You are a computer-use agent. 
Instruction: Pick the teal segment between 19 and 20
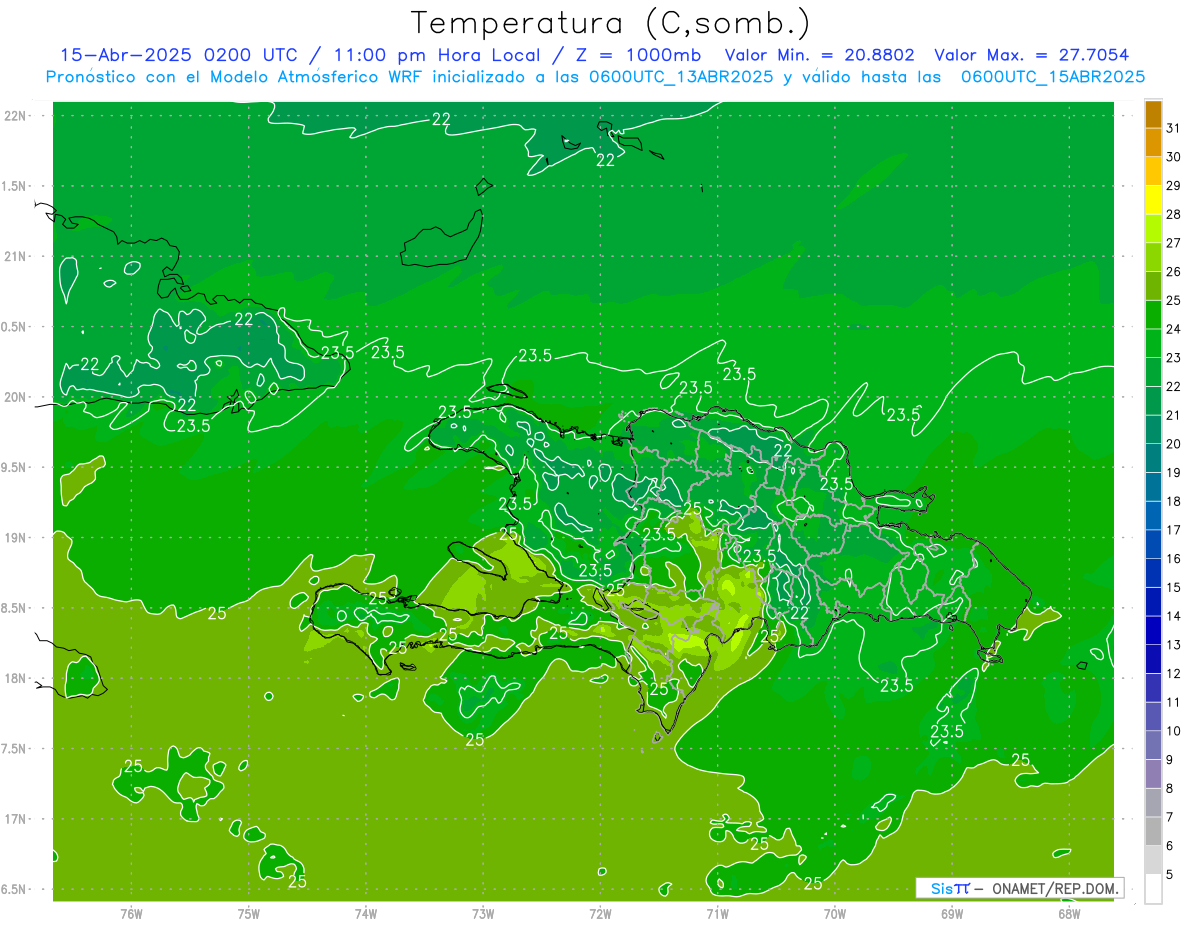(x=1153, y=458)
